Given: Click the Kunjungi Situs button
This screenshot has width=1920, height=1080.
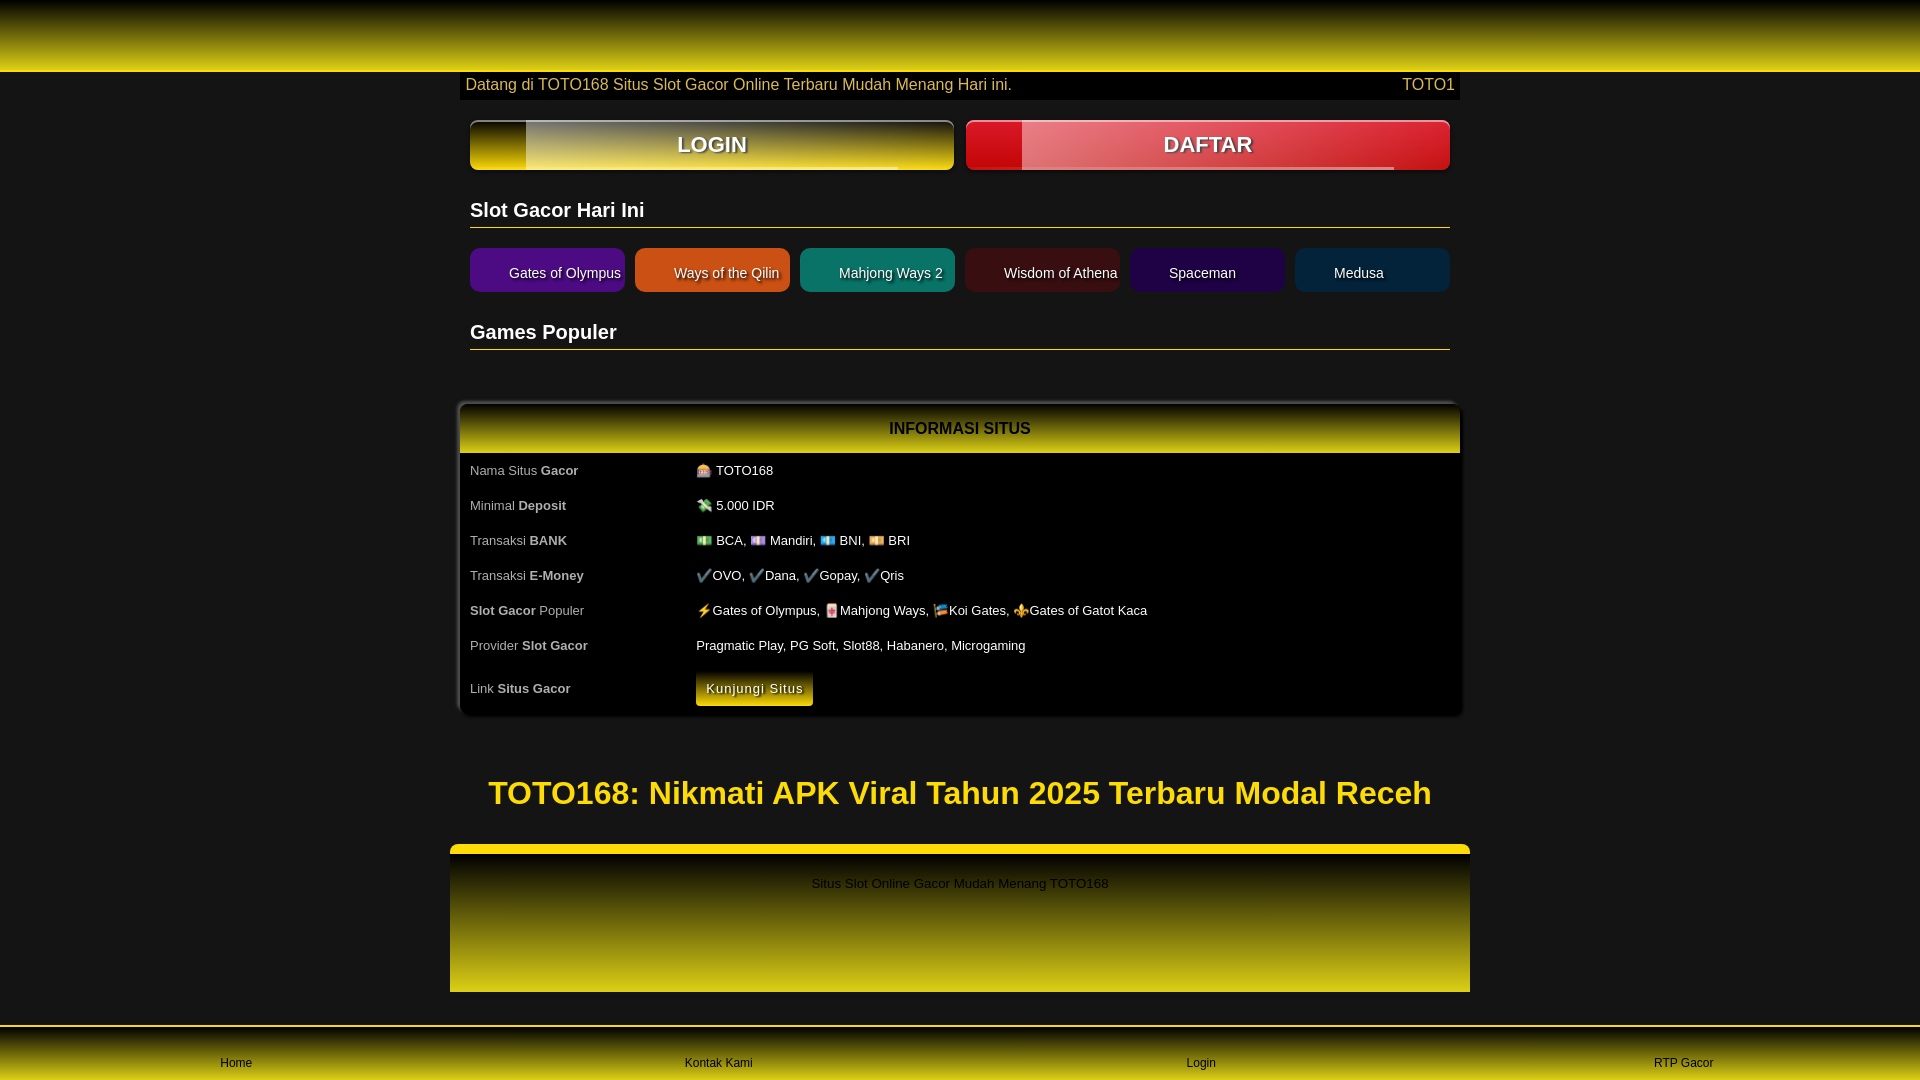Looking at the screenshot, I should 754,689.
